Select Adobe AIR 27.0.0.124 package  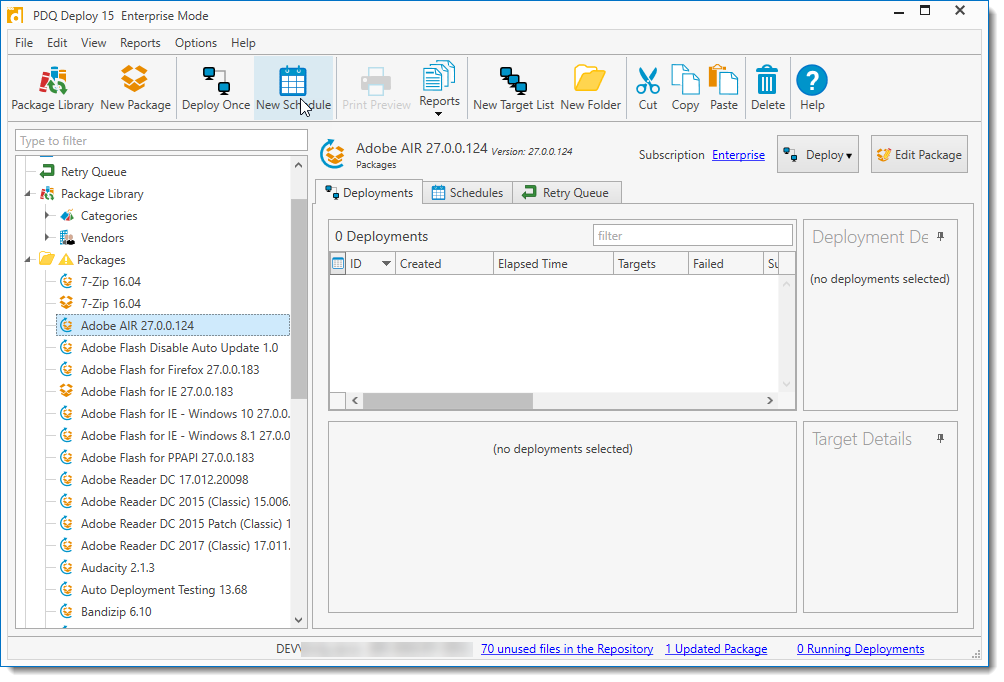(x=173, y=325)
